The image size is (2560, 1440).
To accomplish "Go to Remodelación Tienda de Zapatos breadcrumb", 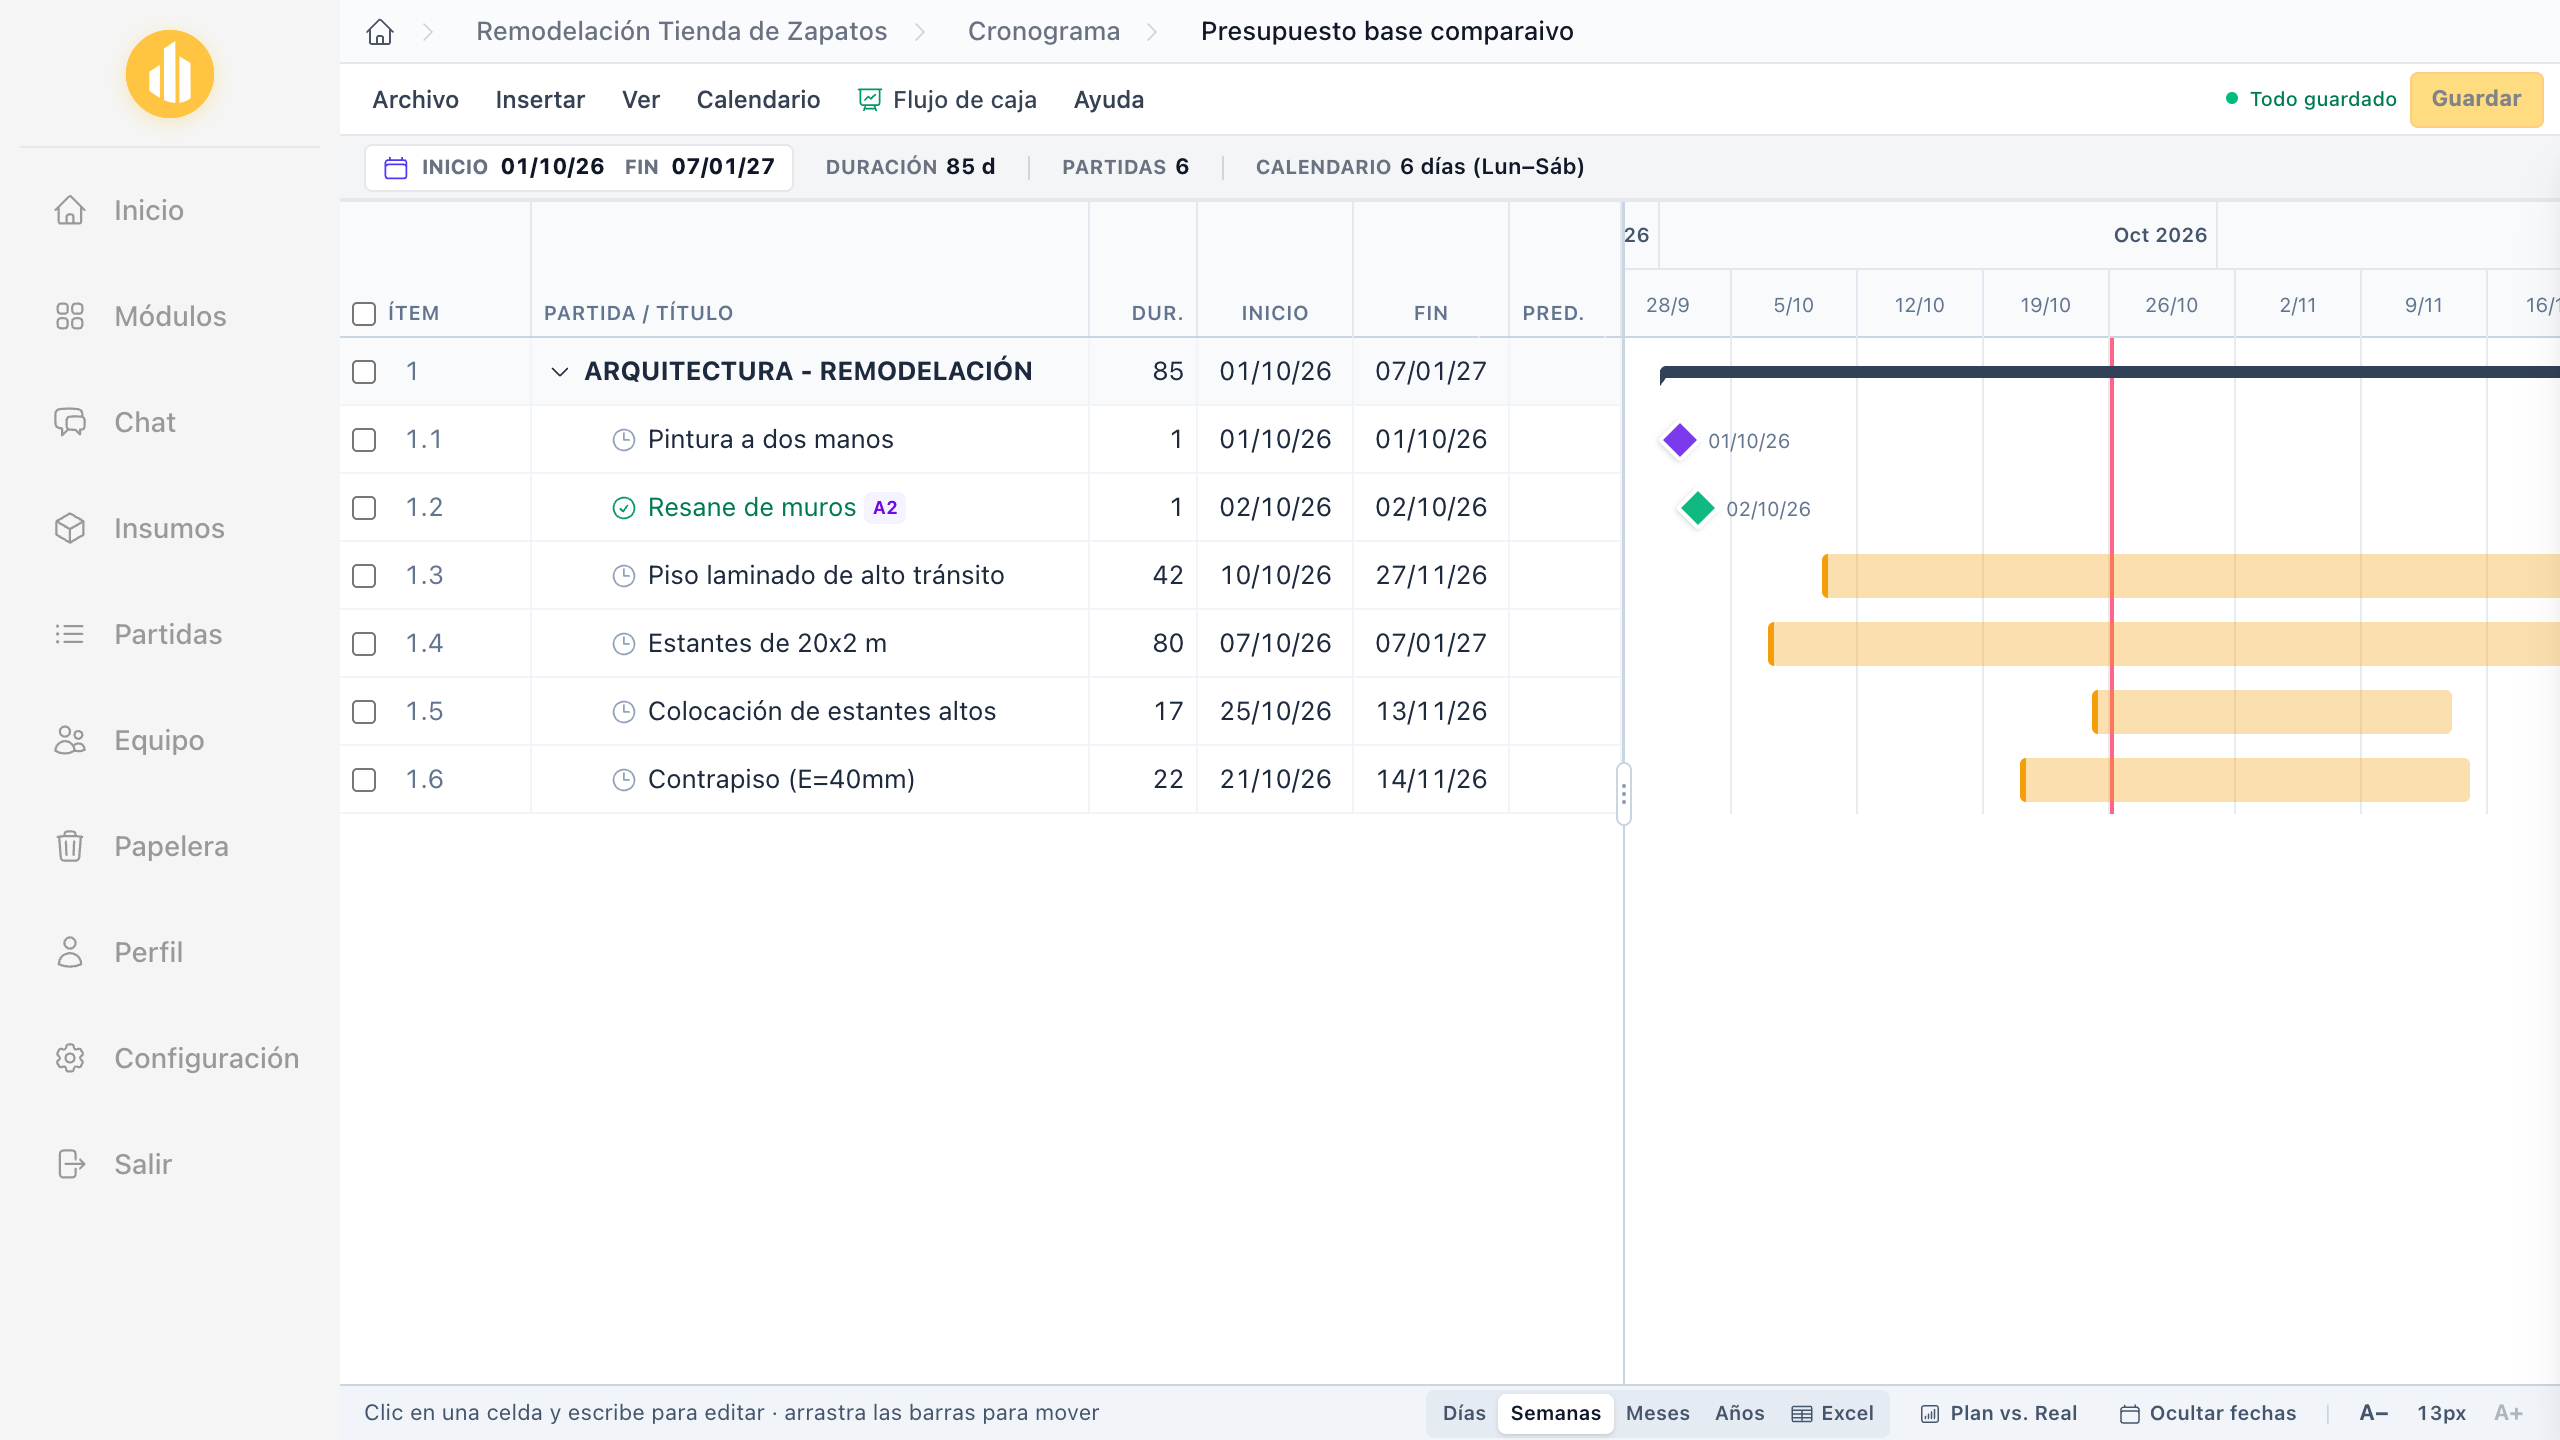I will tap(681, 32).
